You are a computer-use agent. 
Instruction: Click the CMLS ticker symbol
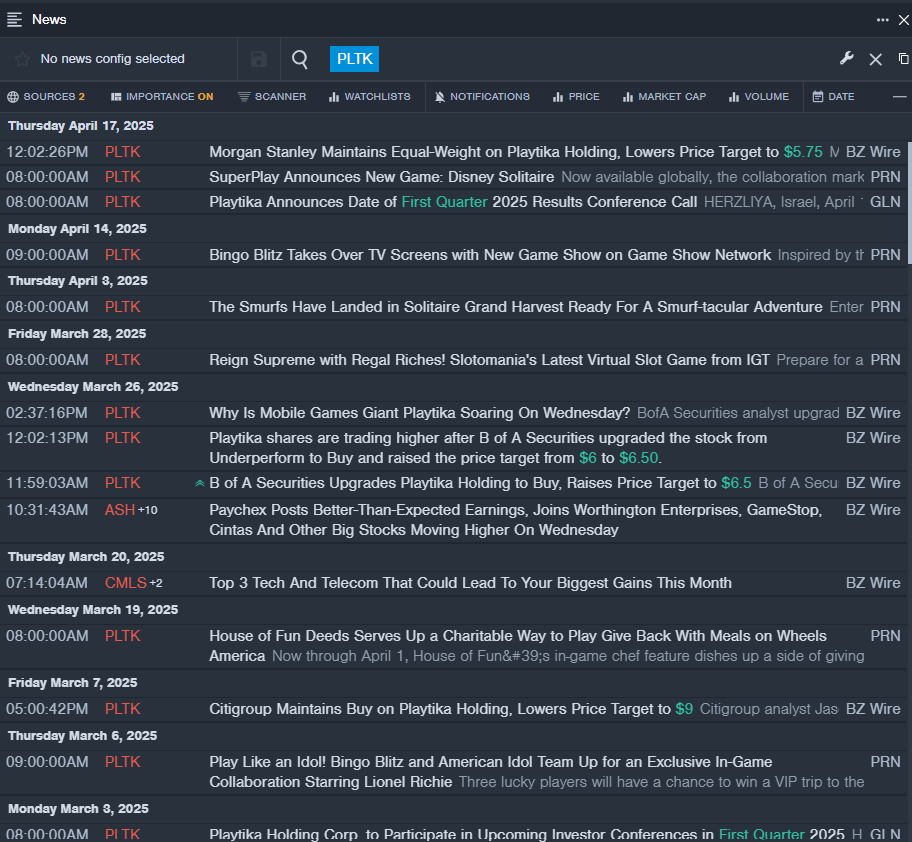126,583
